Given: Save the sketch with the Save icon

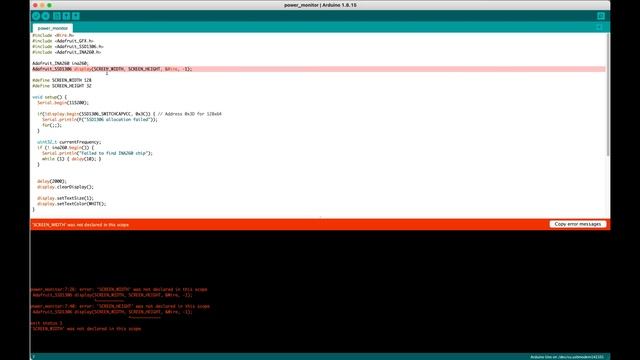Looking at the screenshot, I should 76,16.
